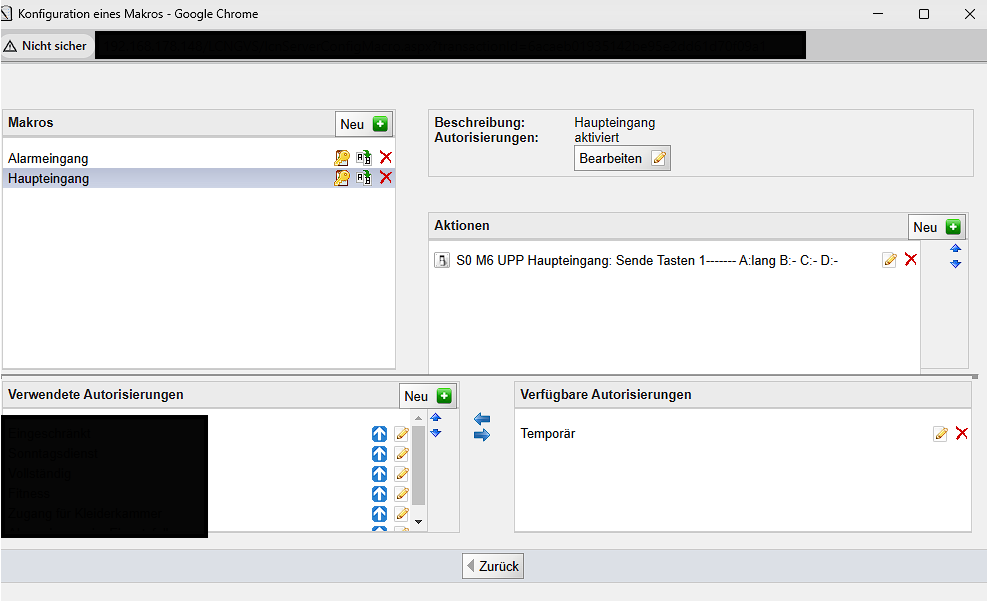The width and height of the screenshot is (987, 601).
Task: Delete the S0 M6 UPP Haupteingang action
Action: point(910,260)
